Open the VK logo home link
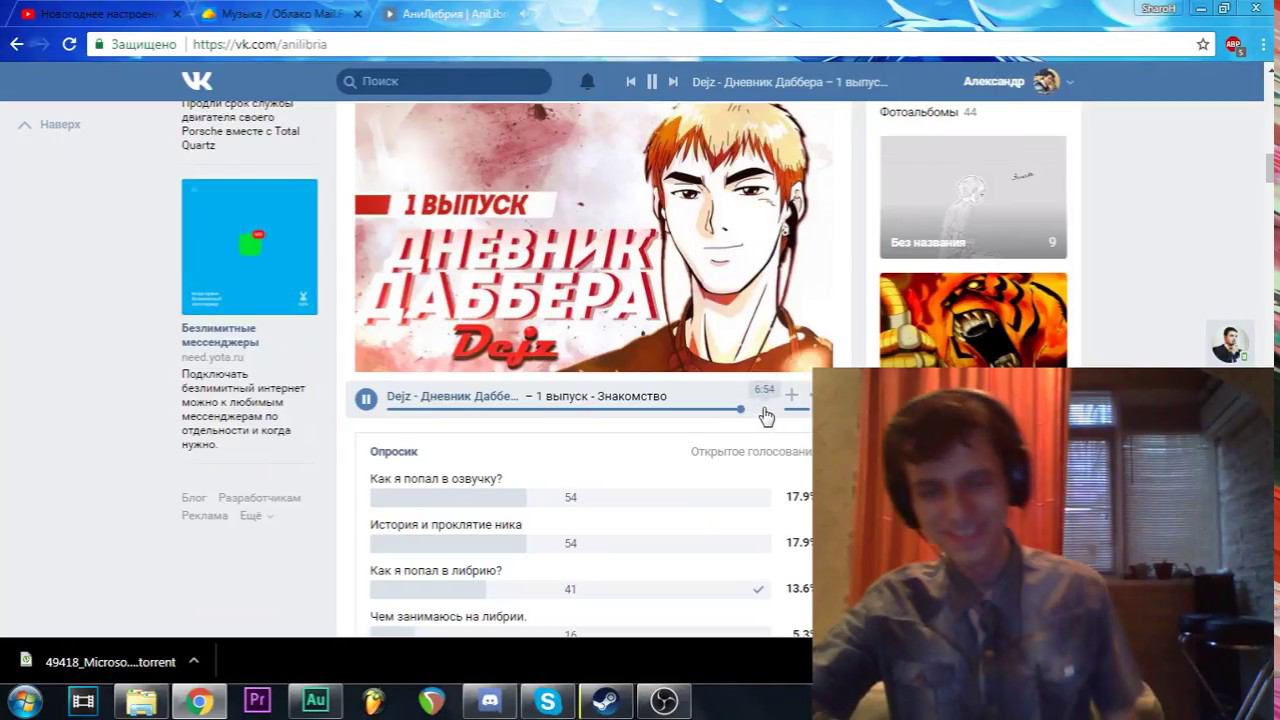This screenshot has width=1280, height=720. pyautogui.click(x=197, y=81)
